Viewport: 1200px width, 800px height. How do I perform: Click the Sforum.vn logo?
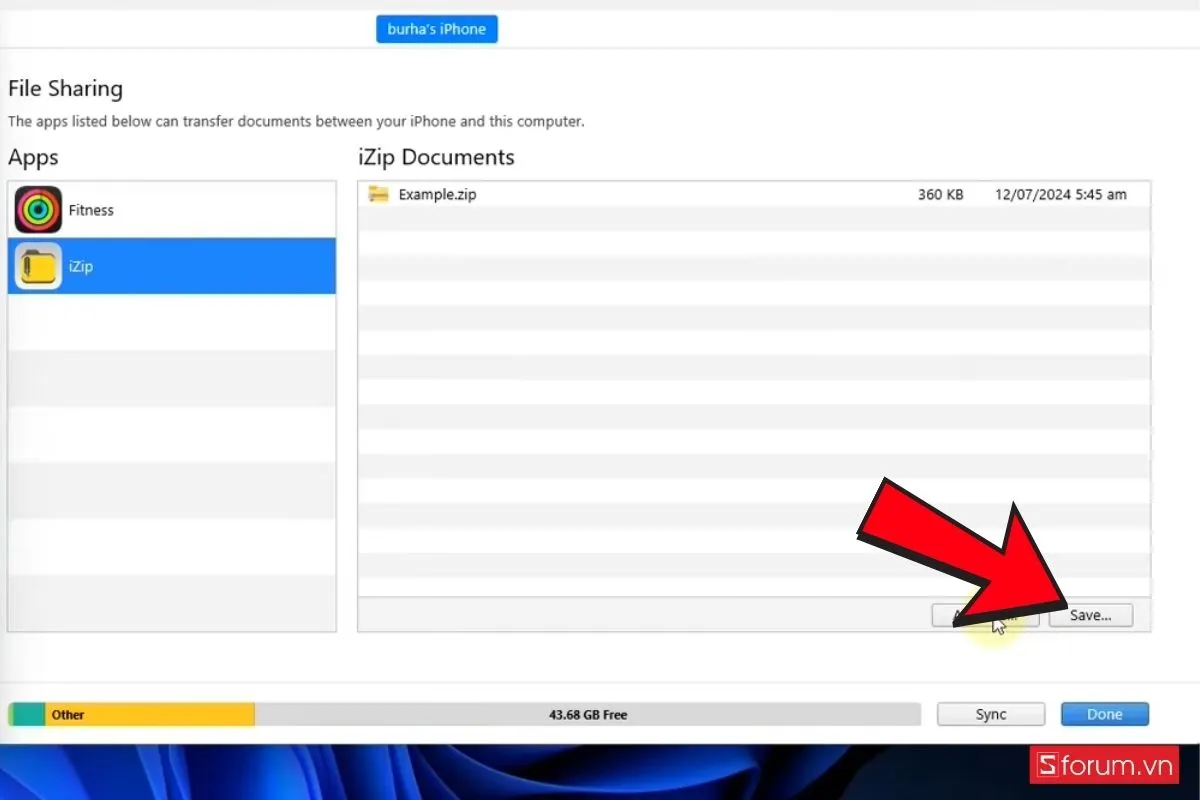click(1103, 765)
